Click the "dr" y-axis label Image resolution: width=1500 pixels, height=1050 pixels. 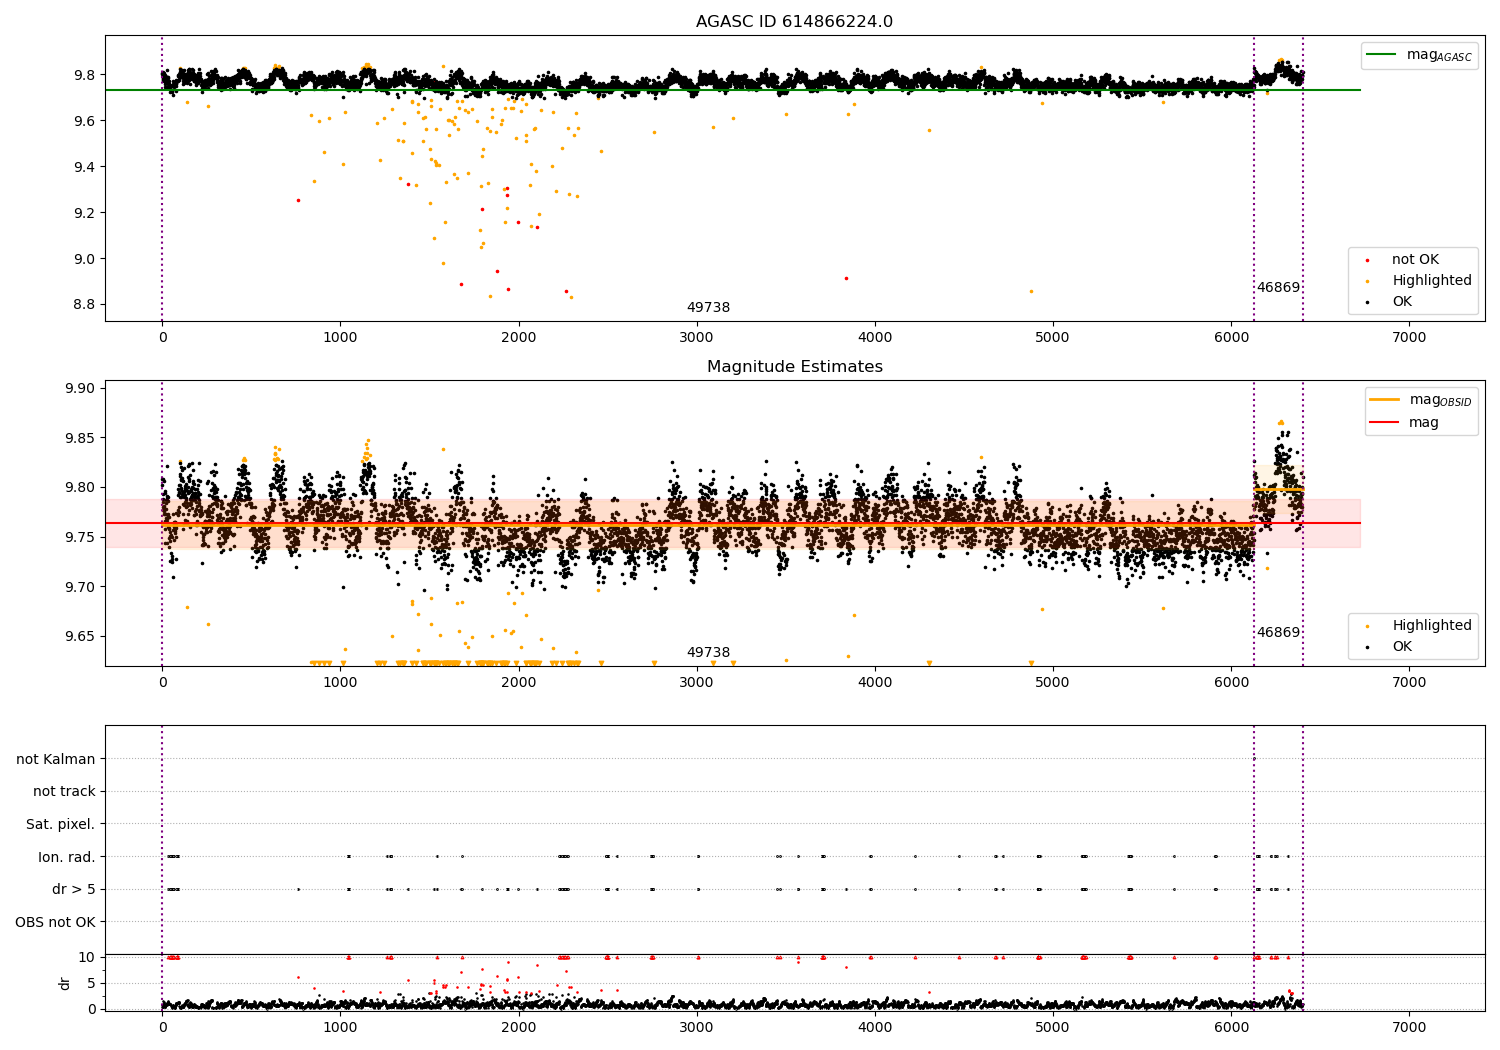click(x=65, y=983)
